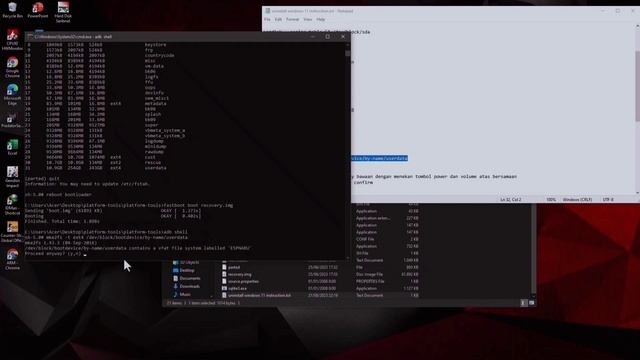Click the cmd window vertical scrollbar thumb

(x=348, y=53)
